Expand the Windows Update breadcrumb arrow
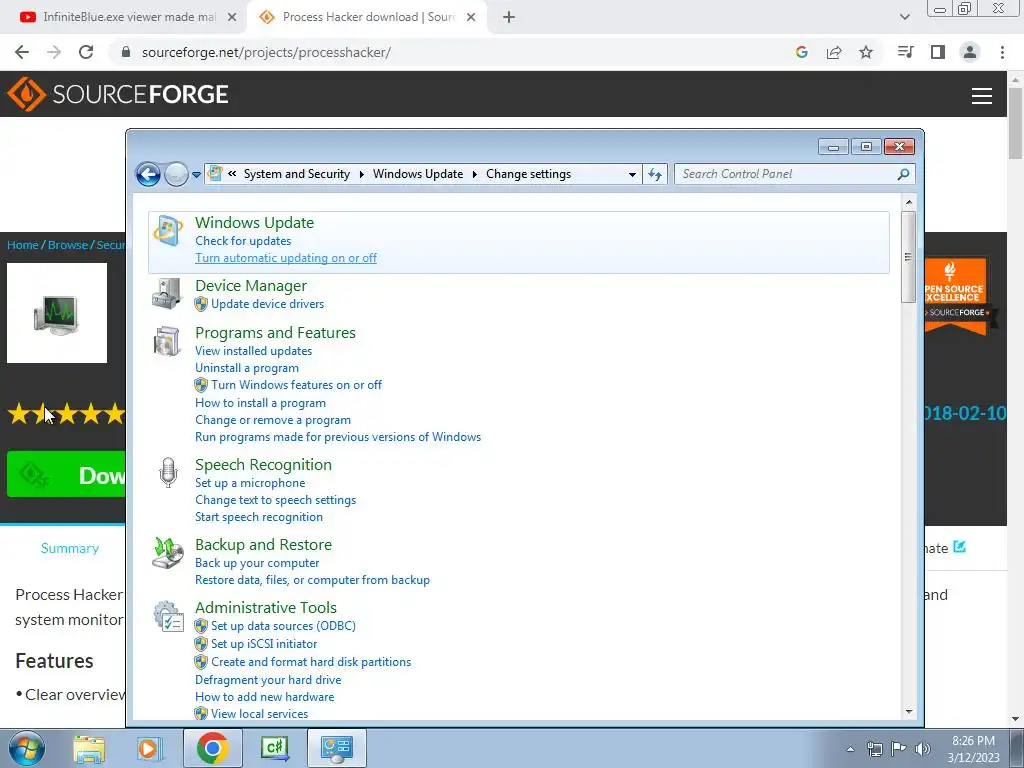Image resolution: width=1024 pixels, height=768 pixels. click(x=474, y=174)
